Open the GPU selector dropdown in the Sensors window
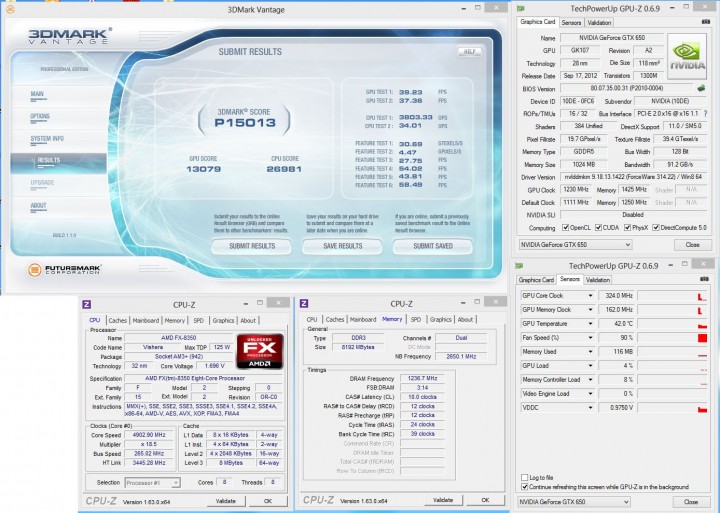The height and width of the screenshot is (513, 720). [x=574, y=502]
